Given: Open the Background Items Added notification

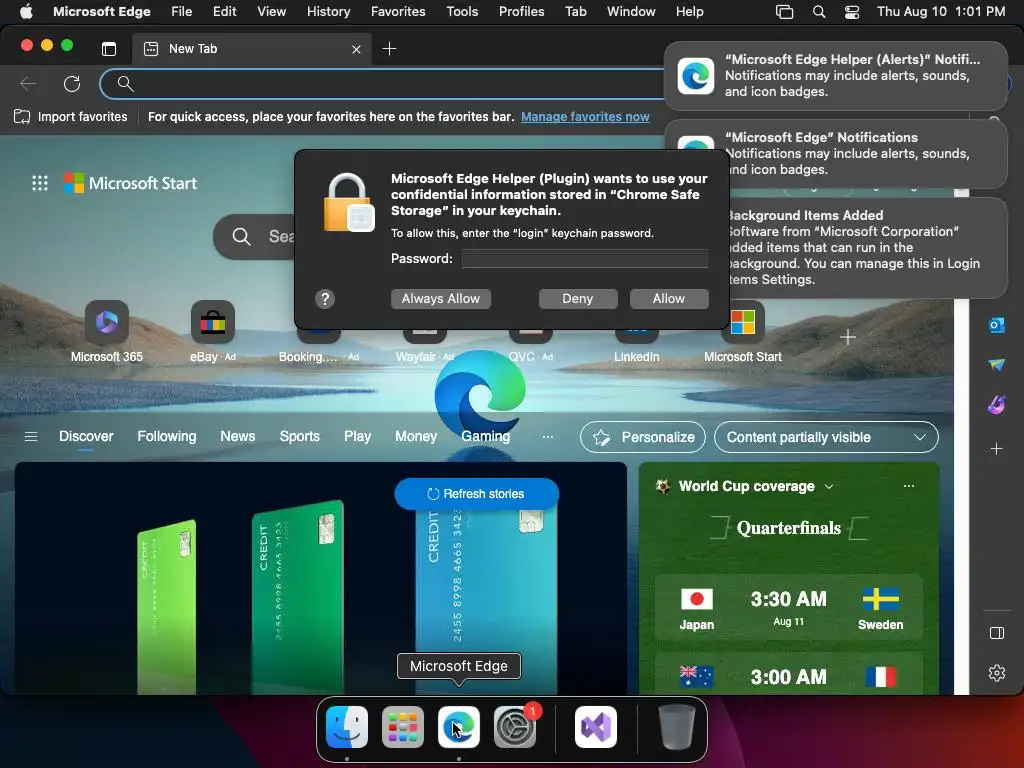Looking at the screenshot, I should [x=868, y=248].
